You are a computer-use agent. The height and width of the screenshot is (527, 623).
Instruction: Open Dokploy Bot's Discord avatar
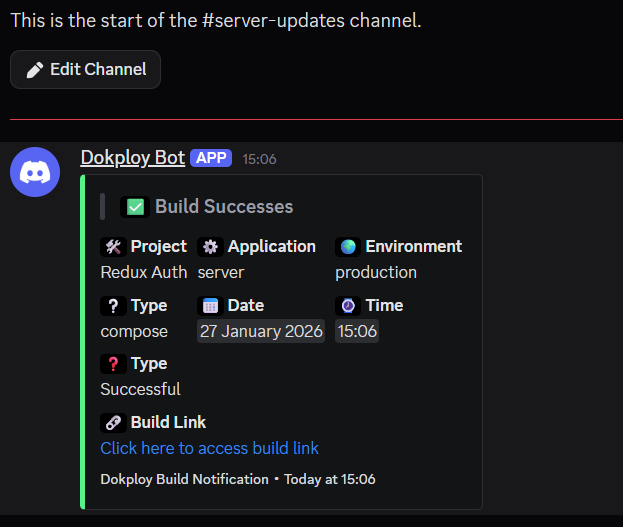(x=35, y=172)
